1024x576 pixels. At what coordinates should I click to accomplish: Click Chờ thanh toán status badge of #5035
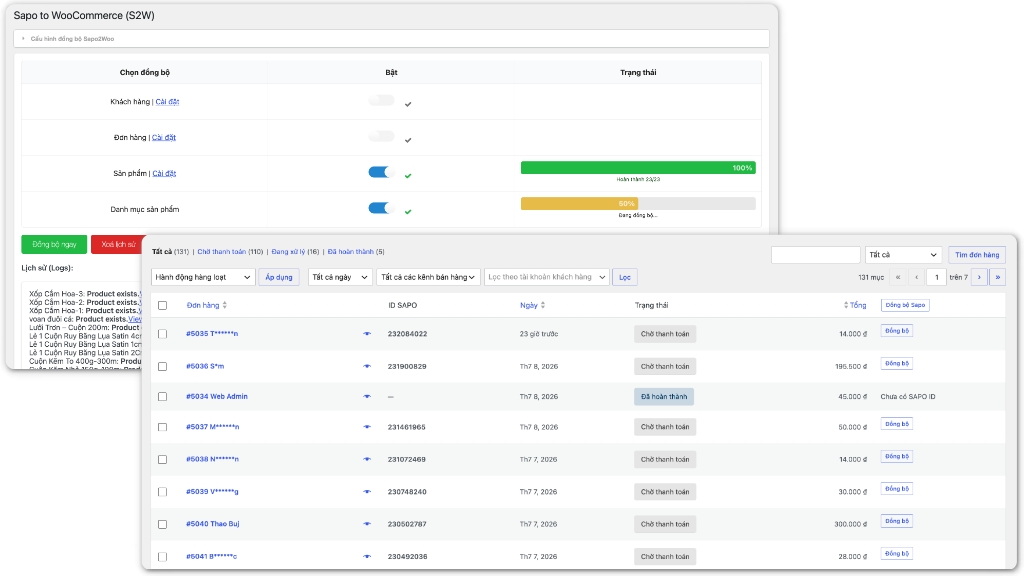coord(665,334)
